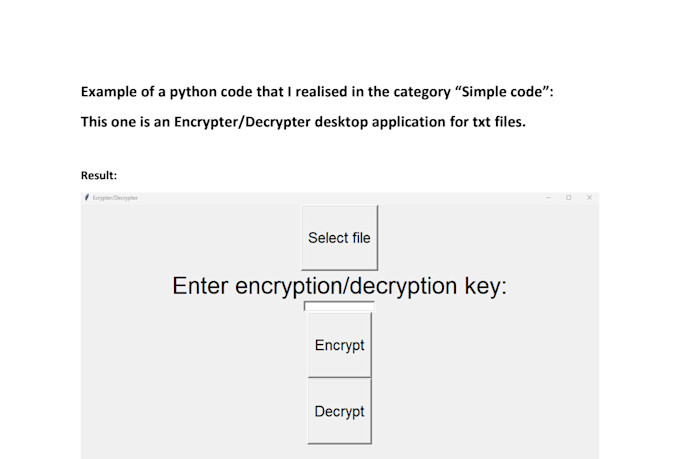
Task: Click the Ecrypter/Decrypter window title text
Action: [x=115, y=198]
